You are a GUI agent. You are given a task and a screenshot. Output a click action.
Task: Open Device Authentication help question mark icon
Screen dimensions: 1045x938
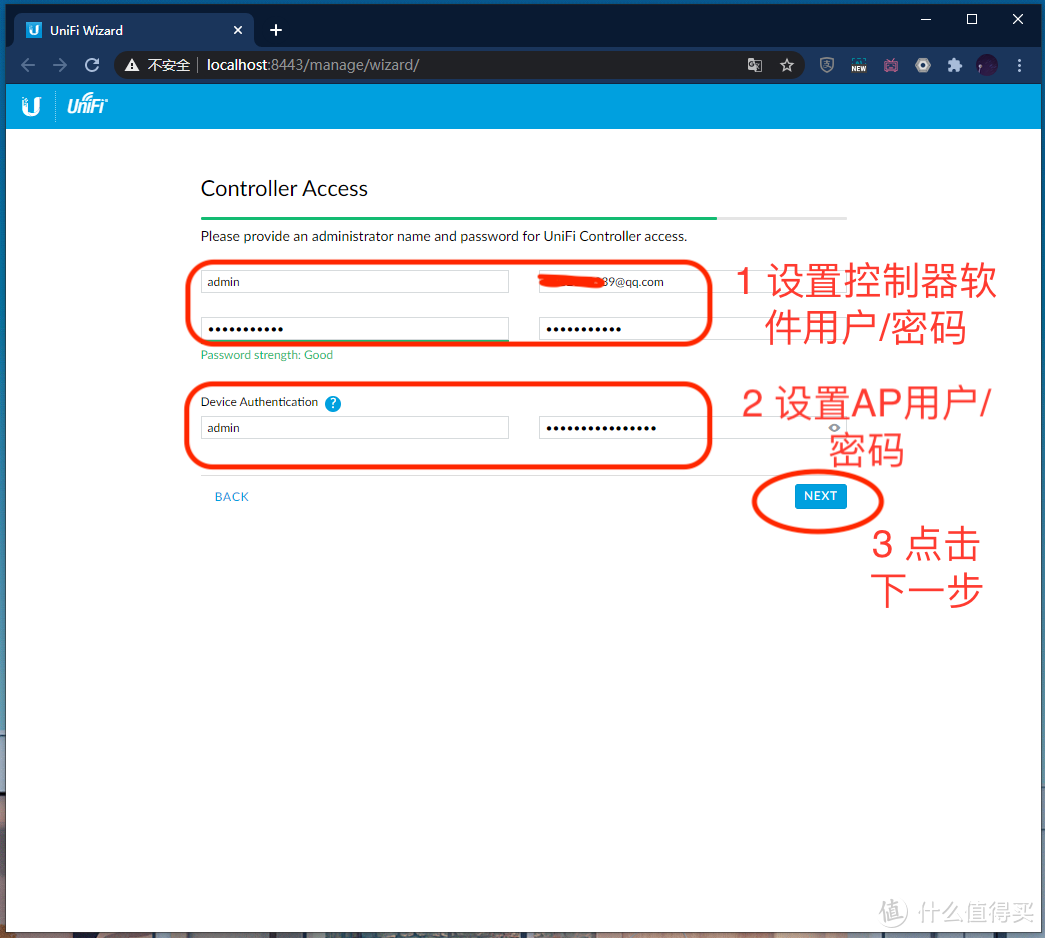coord(333,403)
